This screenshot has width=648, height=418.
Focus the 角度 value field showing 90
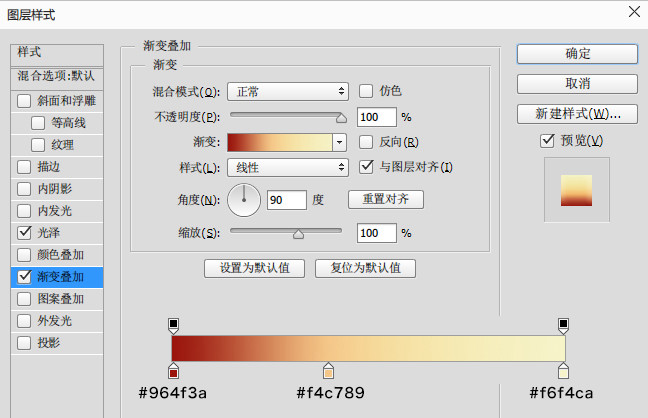(x=287, y=200)
